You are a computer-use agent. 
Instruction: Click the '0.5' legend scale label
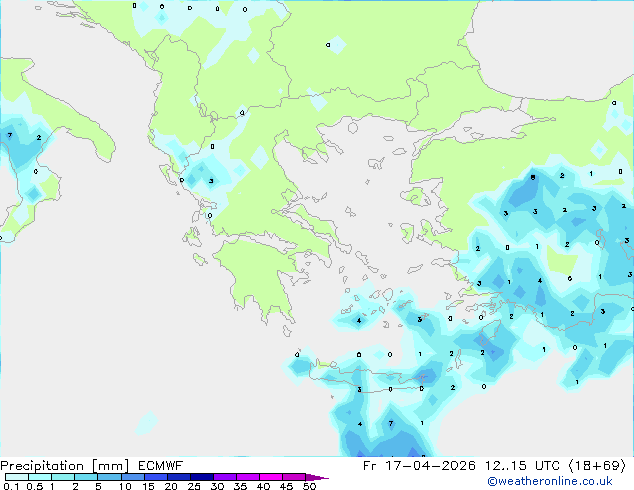point(35,486)
